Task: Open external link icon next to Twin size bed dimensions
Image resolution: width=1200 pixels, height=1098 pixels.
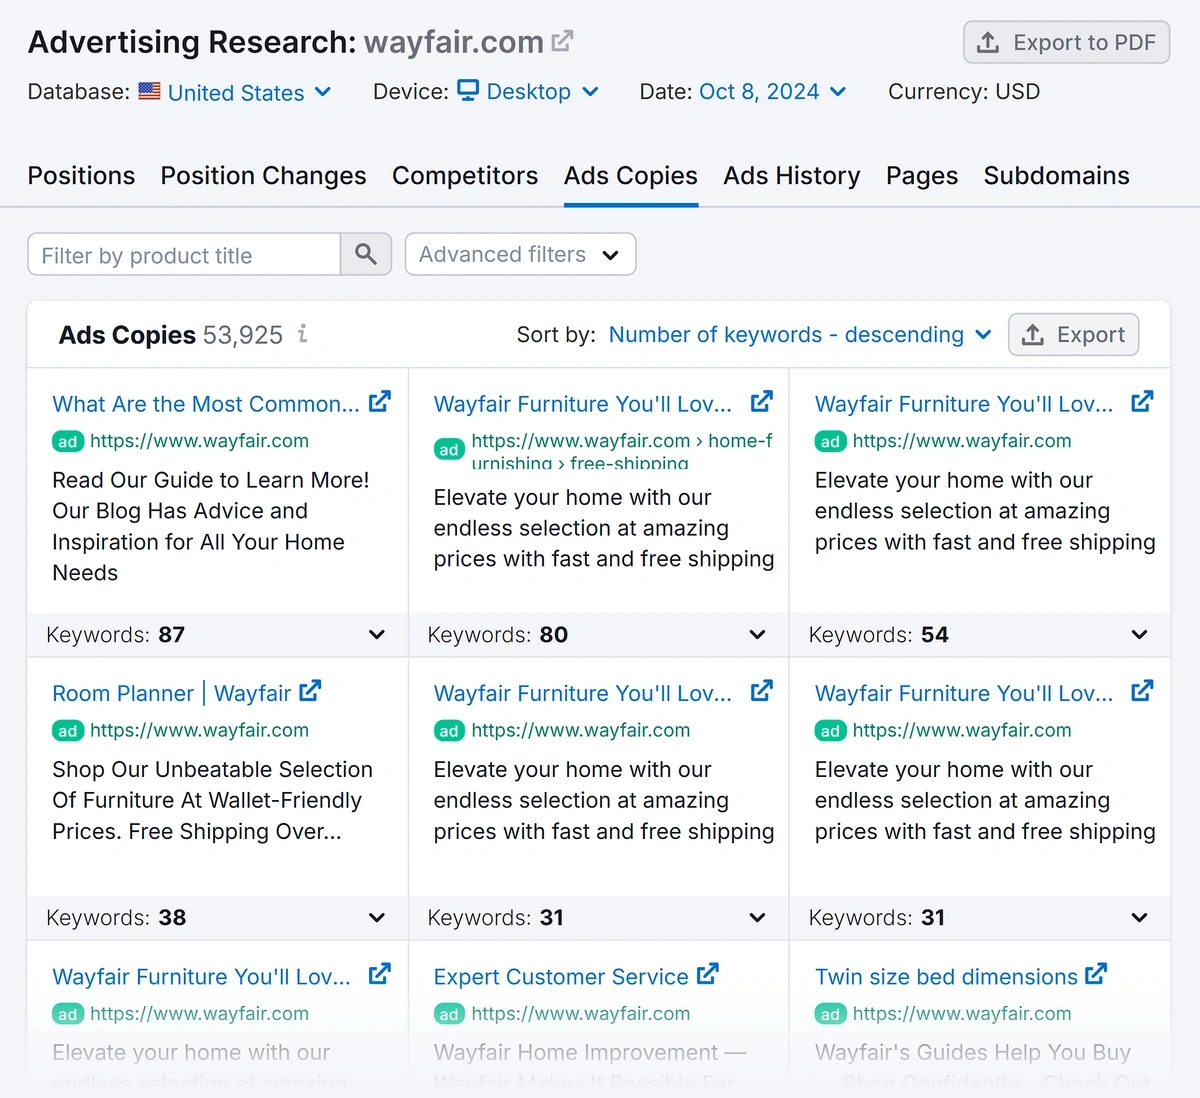Action: [x=1097, y=974]
